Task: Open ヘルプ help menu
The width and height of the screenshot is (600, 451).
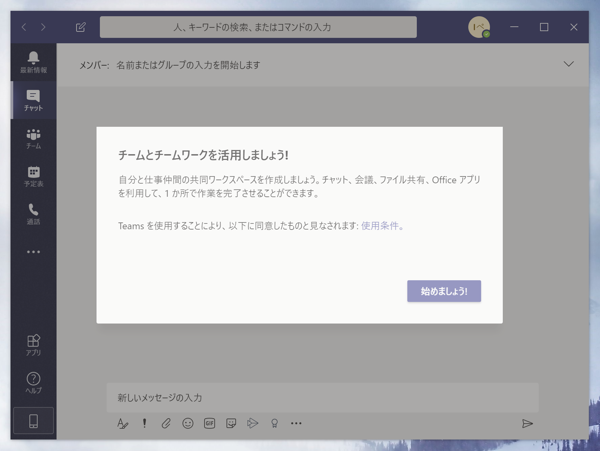Action: [x=33, y=383]
